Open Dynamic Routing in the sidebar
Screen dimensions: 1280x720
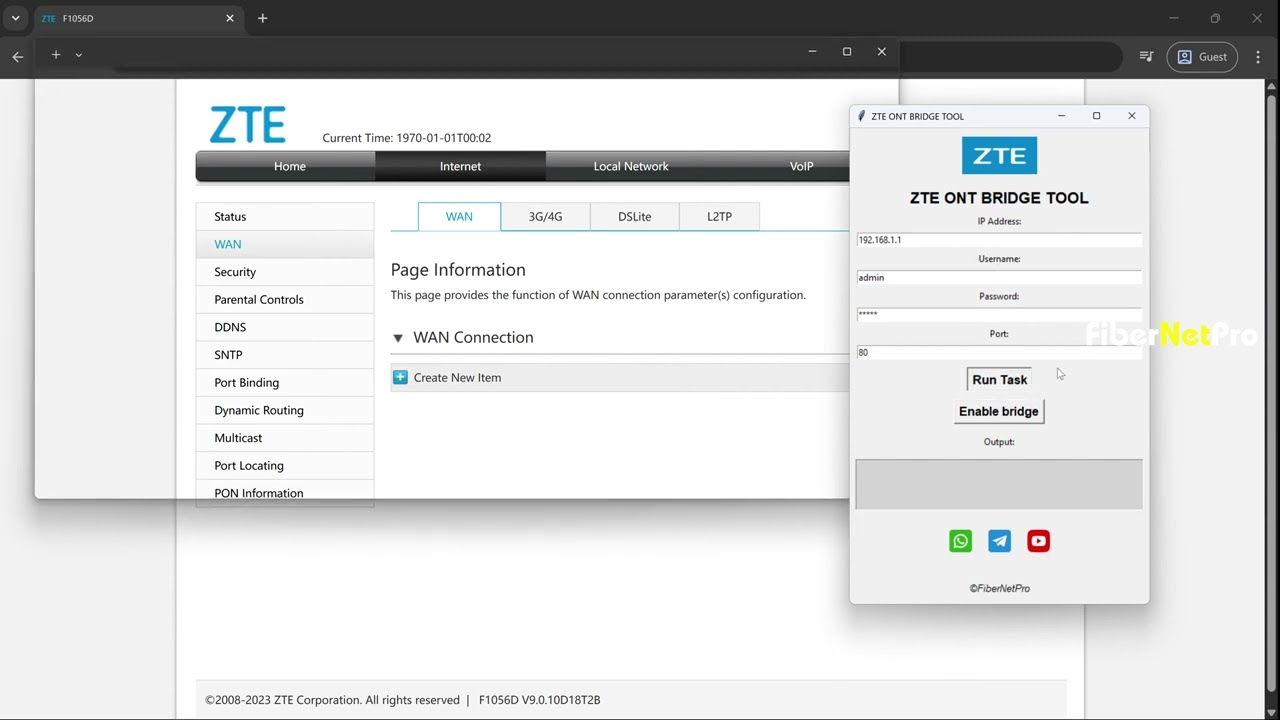coord(285,410)
